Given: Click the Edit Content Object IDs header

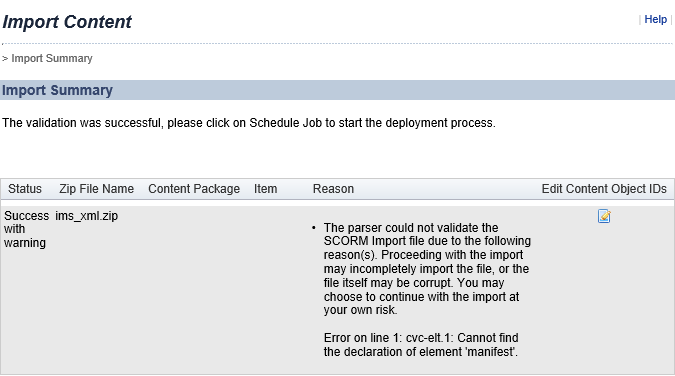Looking at the screenshot, I should coord(604,189).
